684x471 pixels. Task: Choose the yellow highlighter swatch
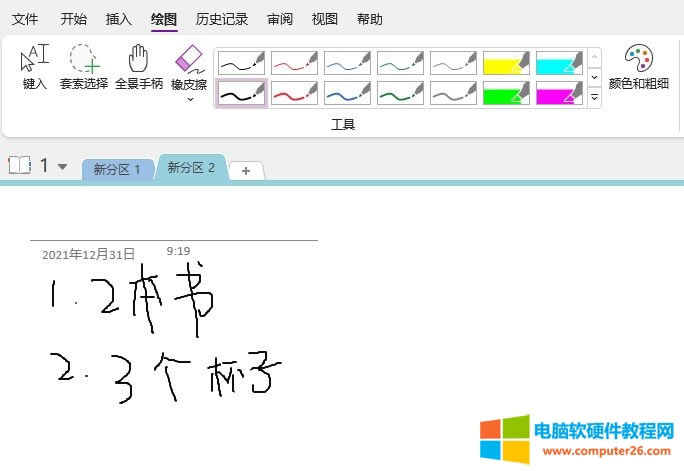[506, 63]
